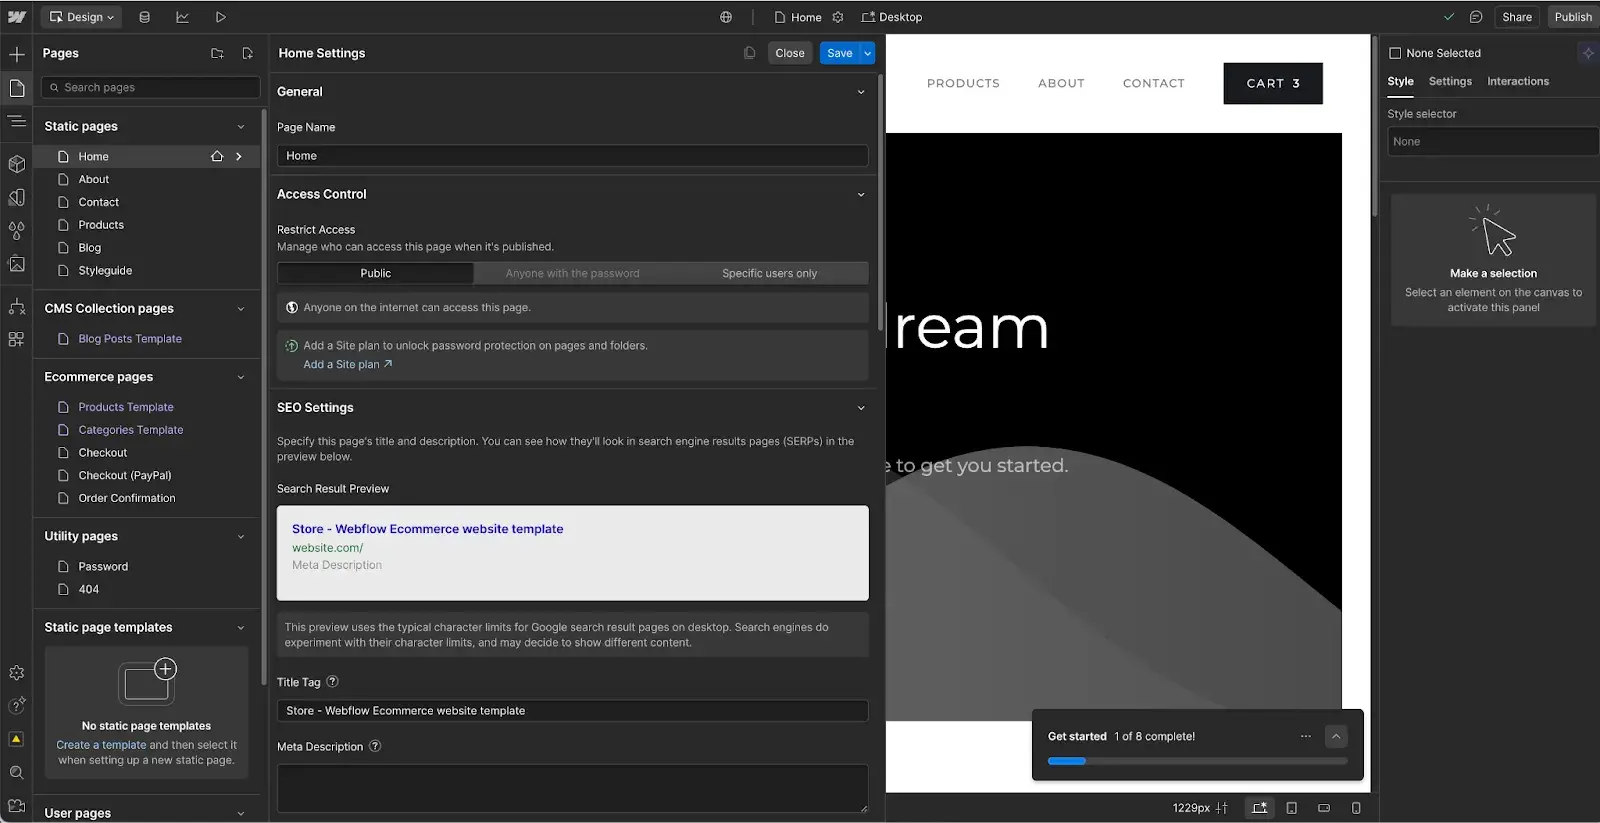Open the Search magnifier in sidebar
This screenshot has width=1600, height=823.
[16, 772]
